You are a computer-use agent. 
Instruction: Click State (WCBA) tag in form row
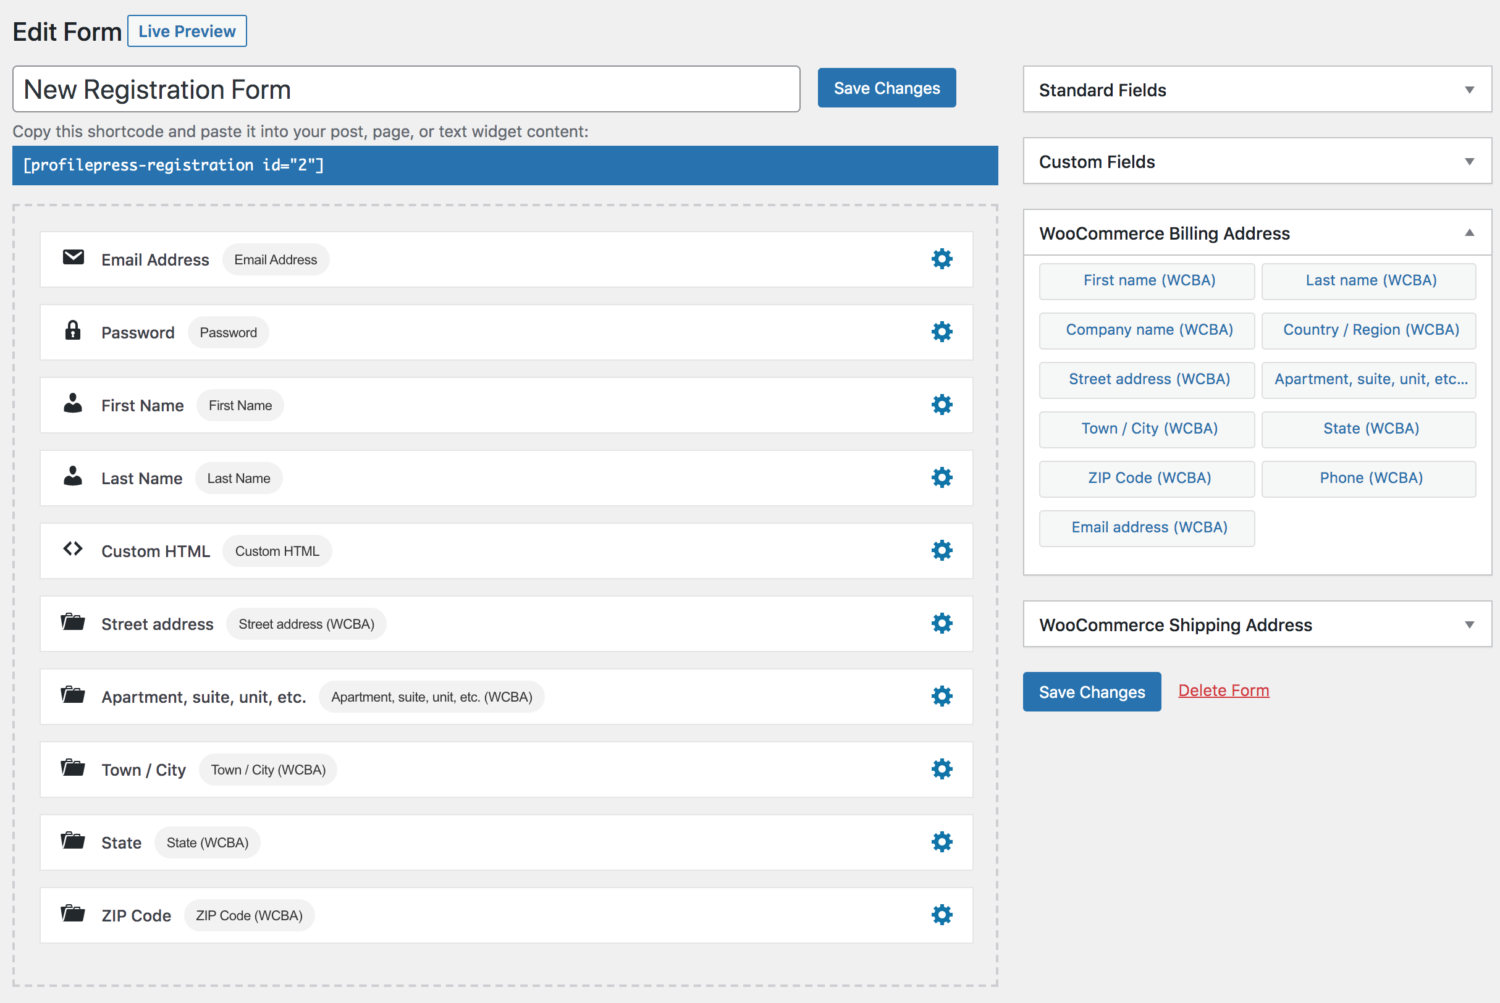pyautogui.click(x=208, y=844)
